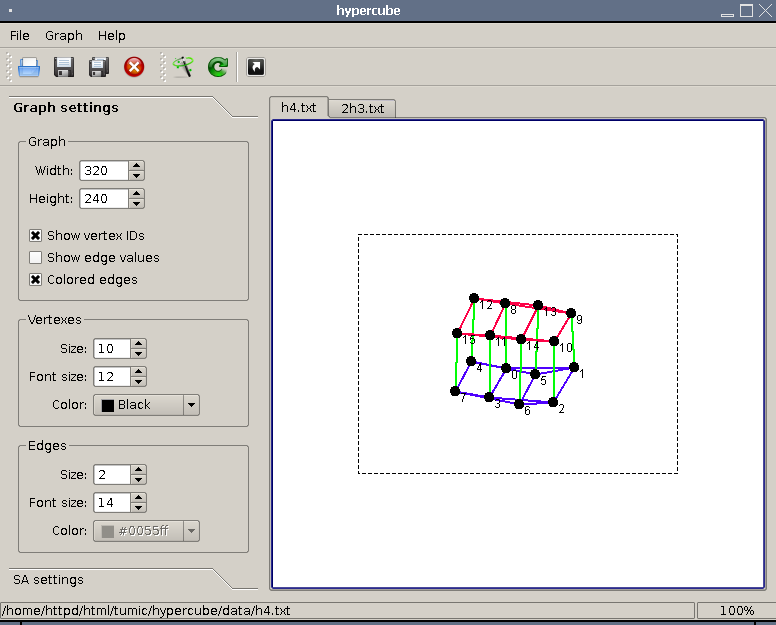Switch to the h4.txt tab
The height and width of the screenshot is (625, 776).
tap(298, 107)
